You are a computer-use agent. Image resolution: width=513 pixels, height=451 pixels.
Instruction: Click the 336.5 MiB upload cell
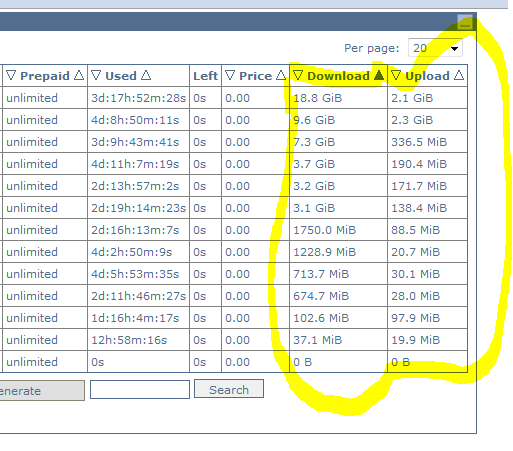coord(428,142)
